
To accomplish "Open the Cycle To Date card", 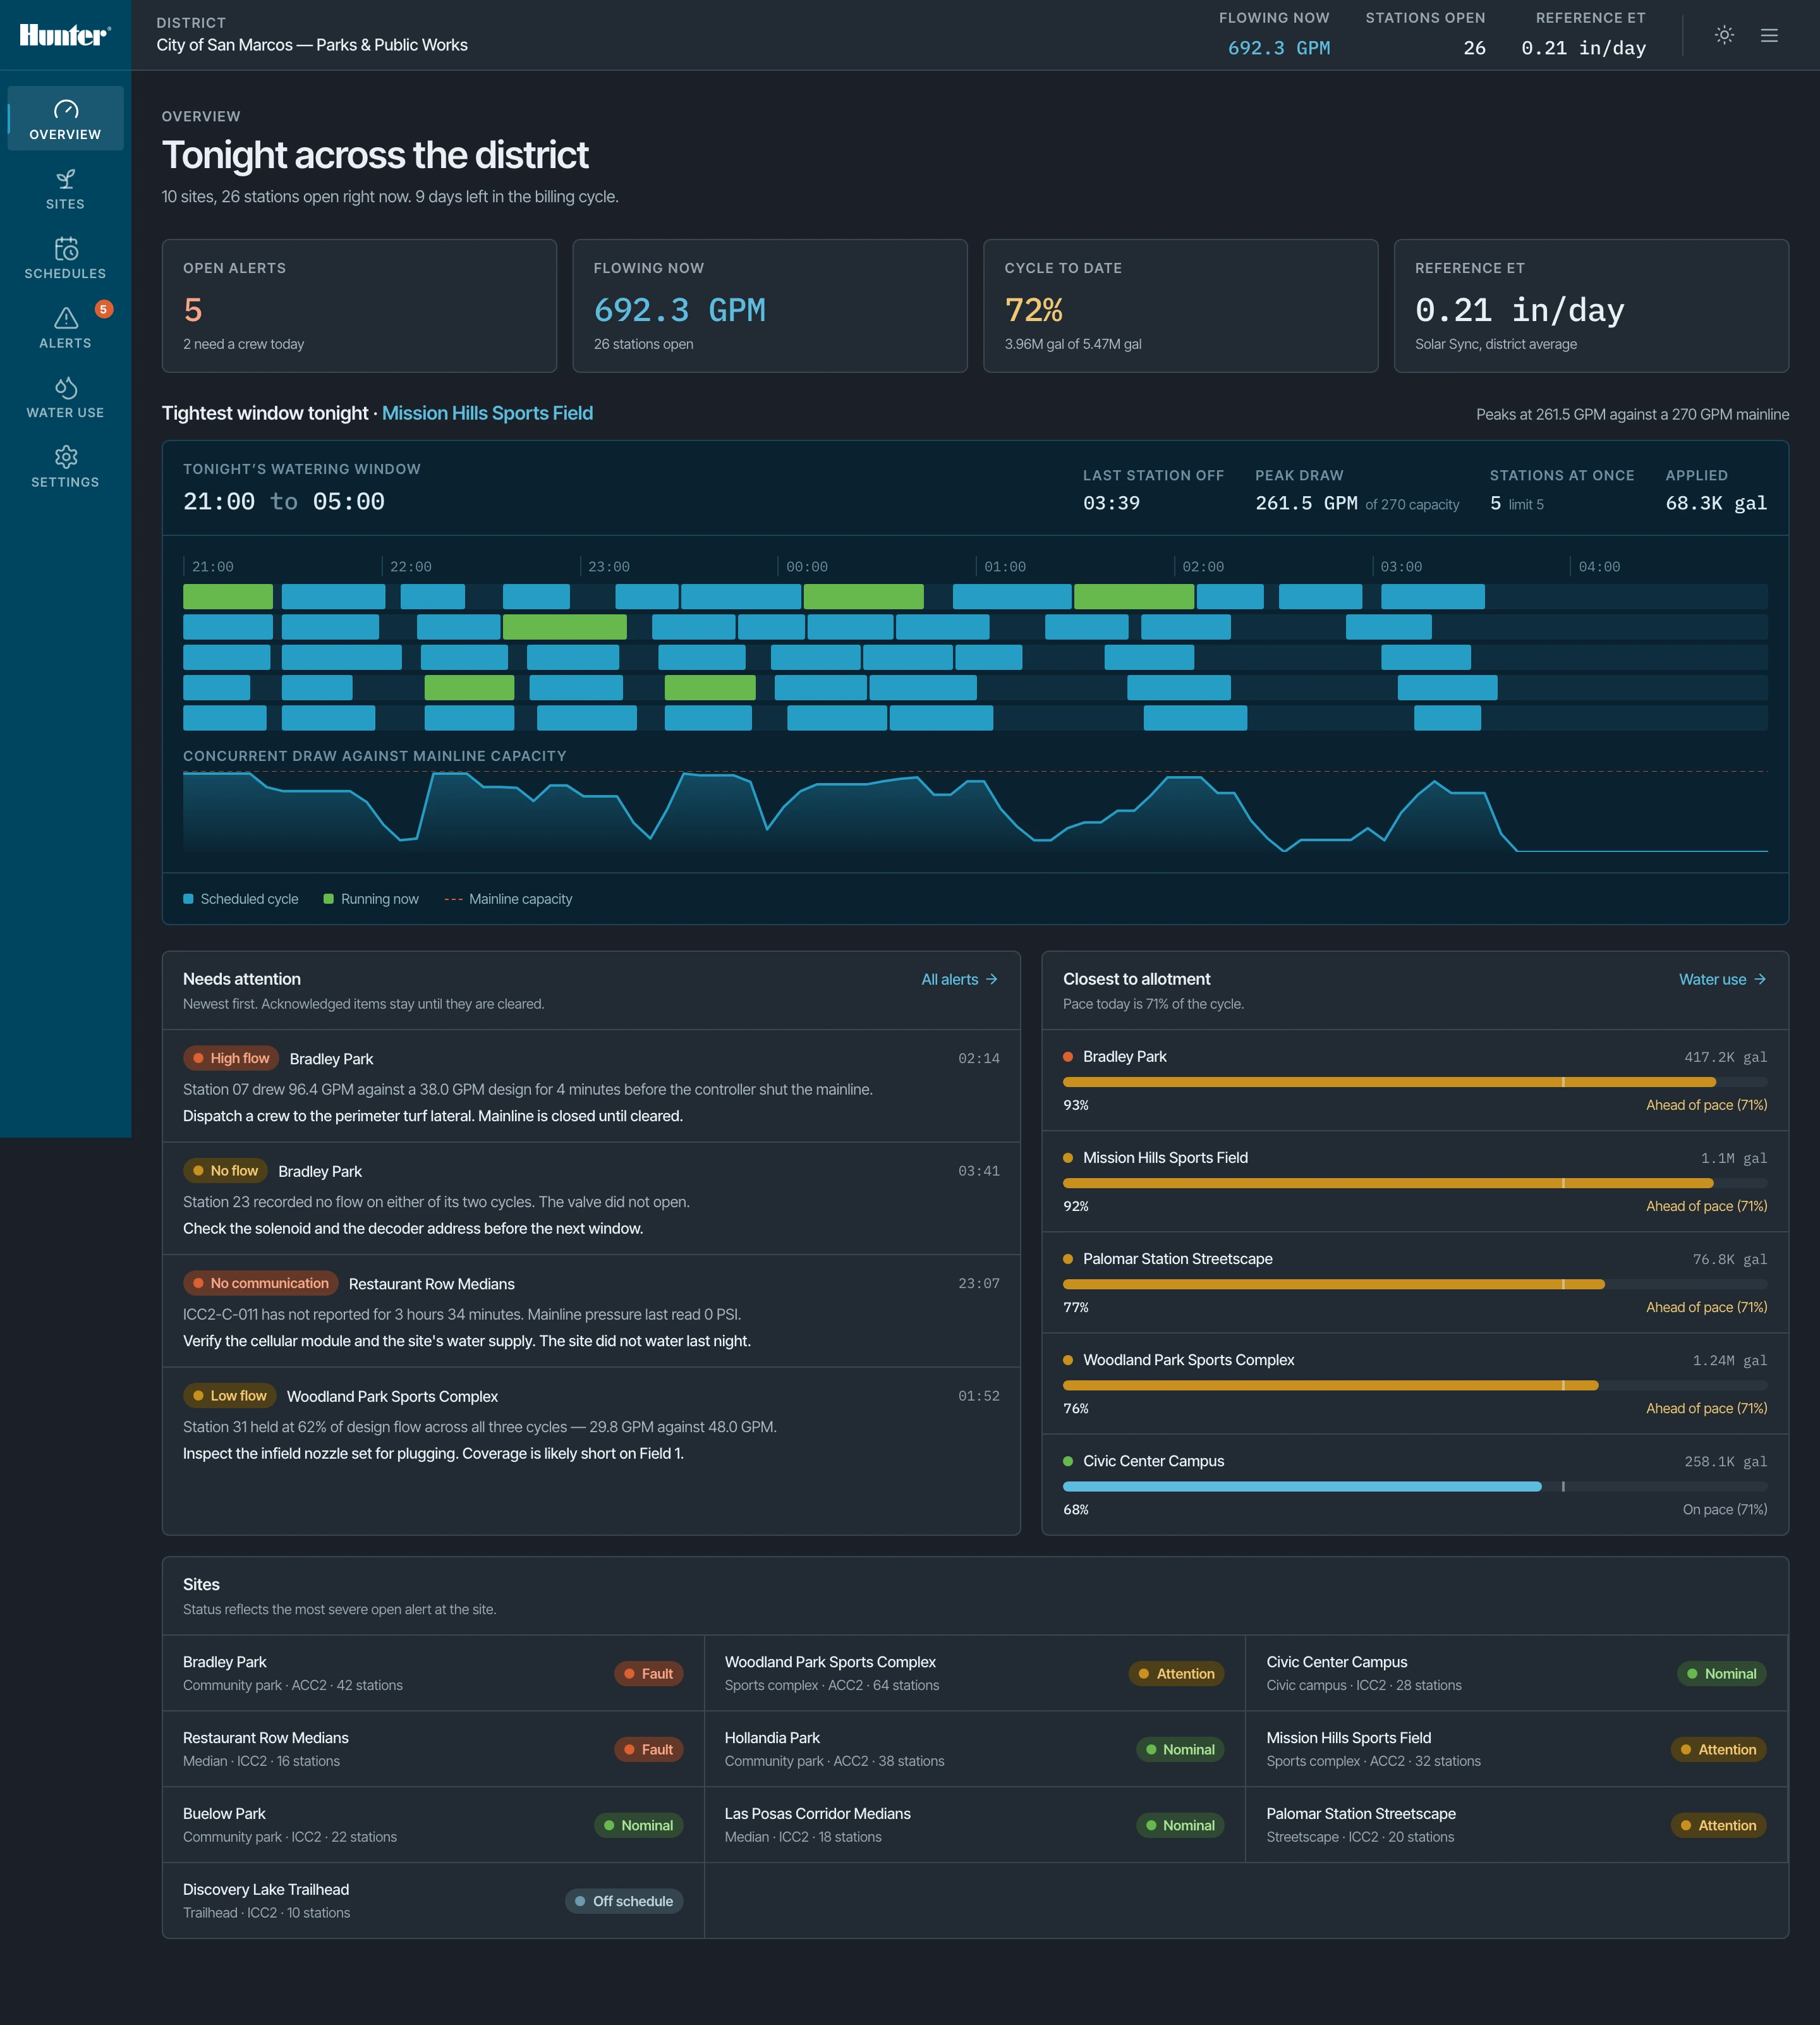I will [x=1181, y=306].
